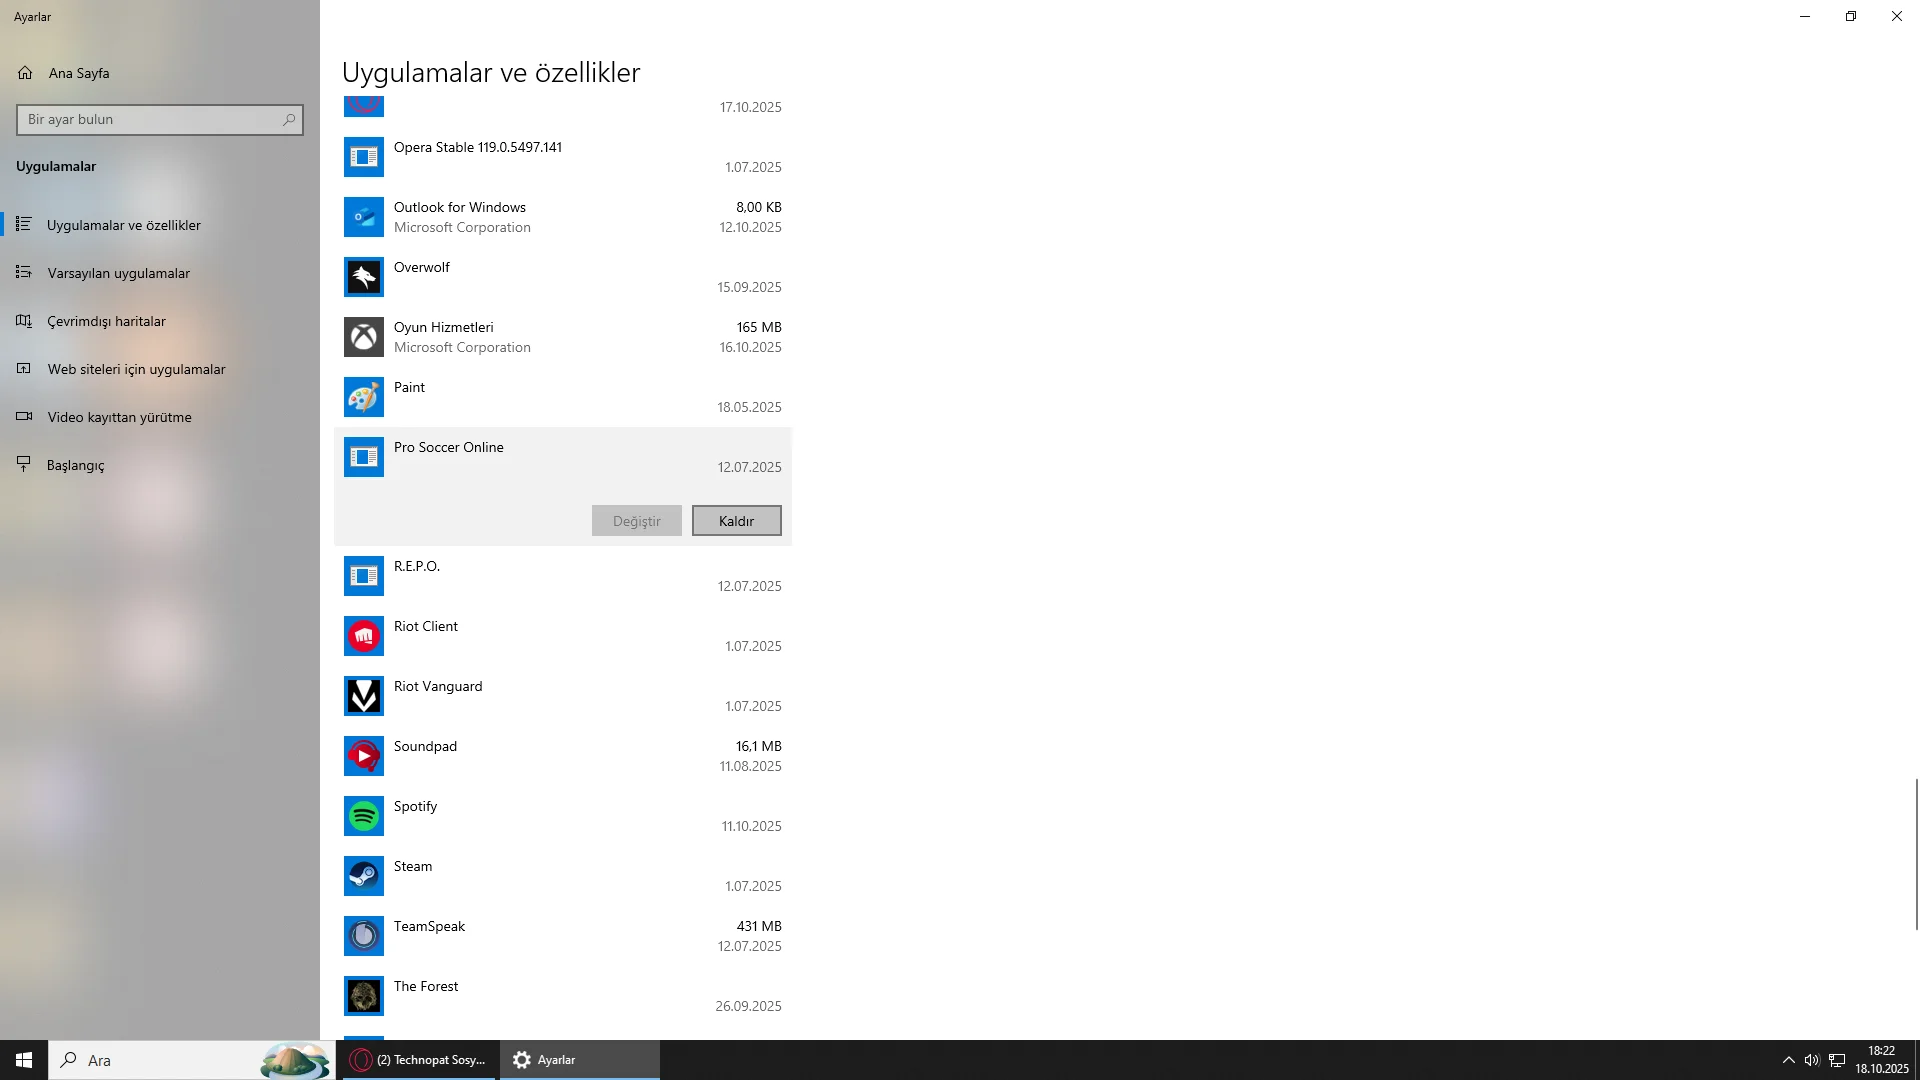1920x1080 pixels.
Task: Click the Soundpad app icon
Action: click(363, 756)
